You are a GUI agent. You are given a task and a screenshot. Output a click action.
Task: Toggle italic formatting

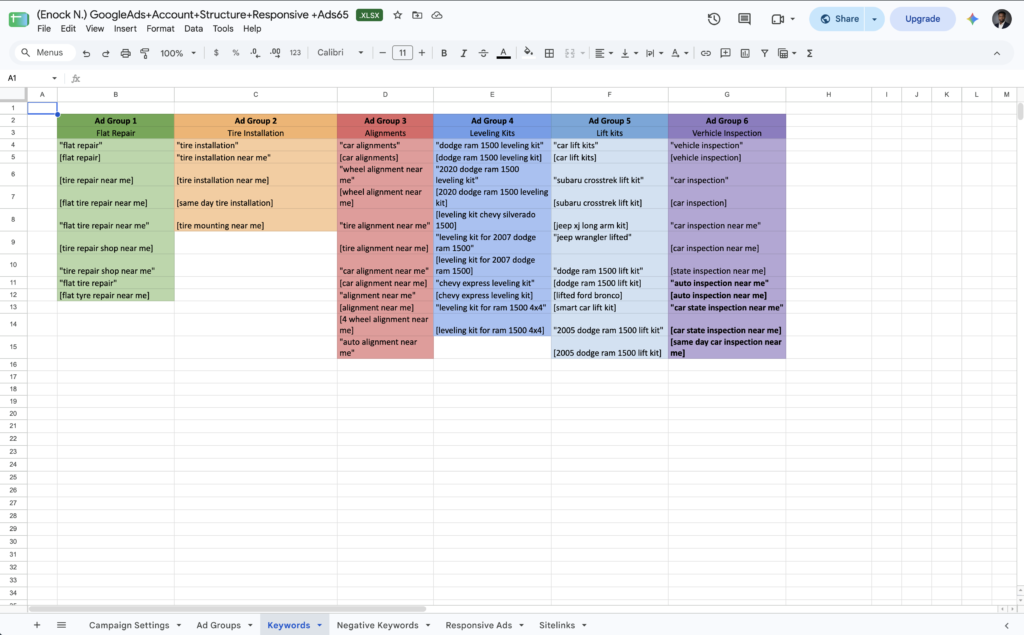pos(464,54)
